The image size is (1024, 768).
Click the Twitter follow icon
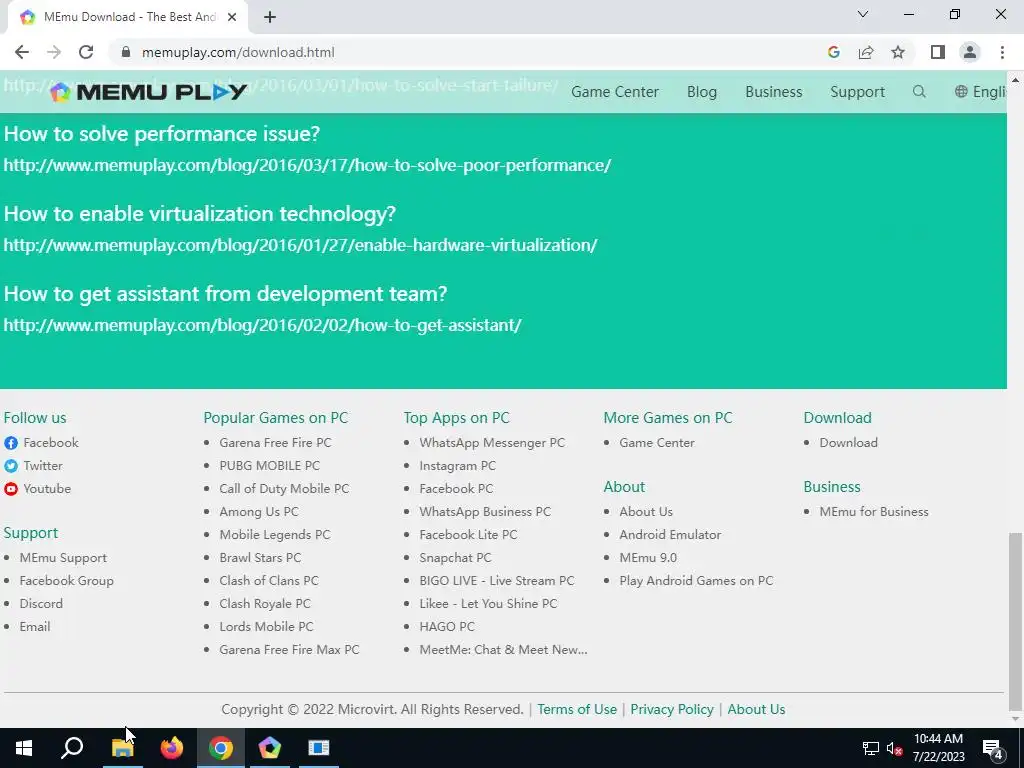[x=11, y=466]
